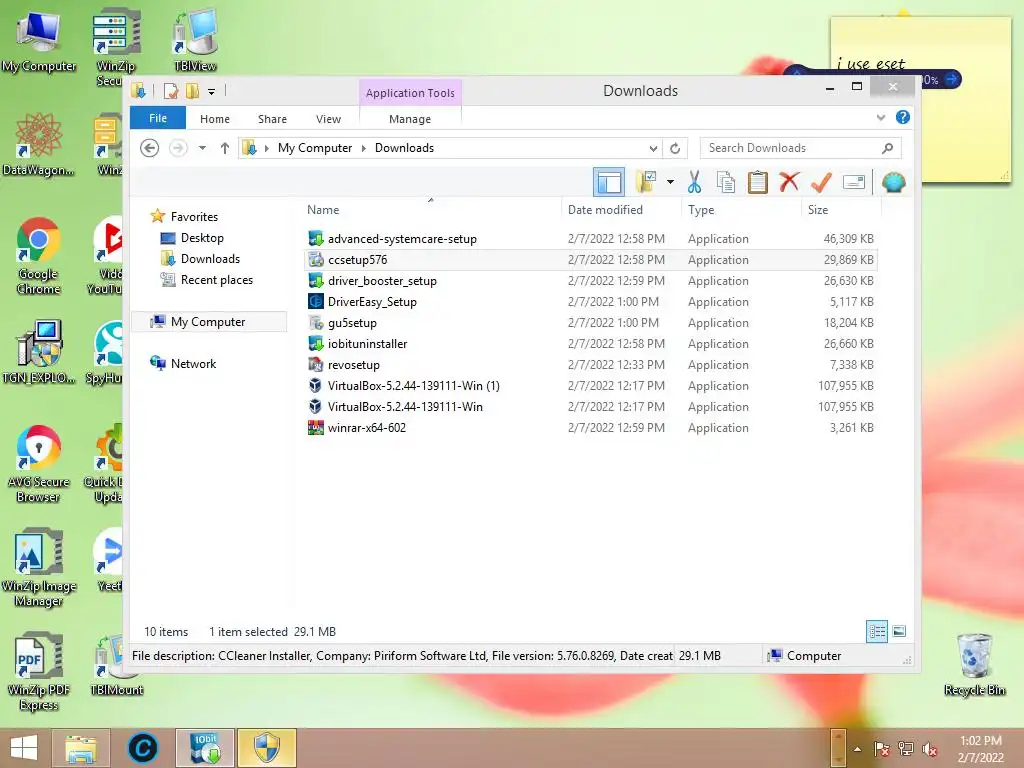Expand the arrow after My Computer breadcrumb
Viewport: 1024px width, 768px height.
[x=364, y=148]
